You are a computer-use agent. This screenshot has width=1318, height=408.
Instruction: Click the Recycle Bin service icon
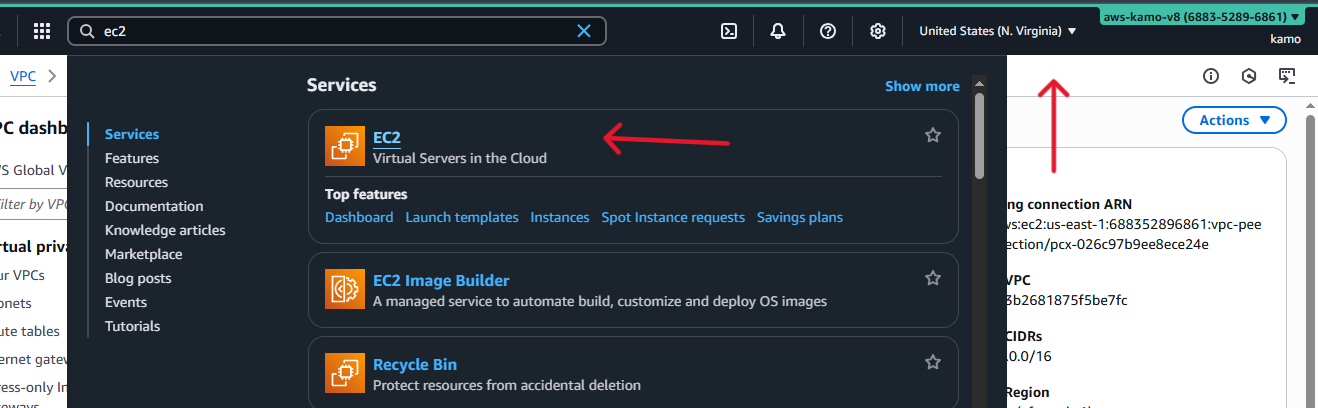[x=345, y=374]
